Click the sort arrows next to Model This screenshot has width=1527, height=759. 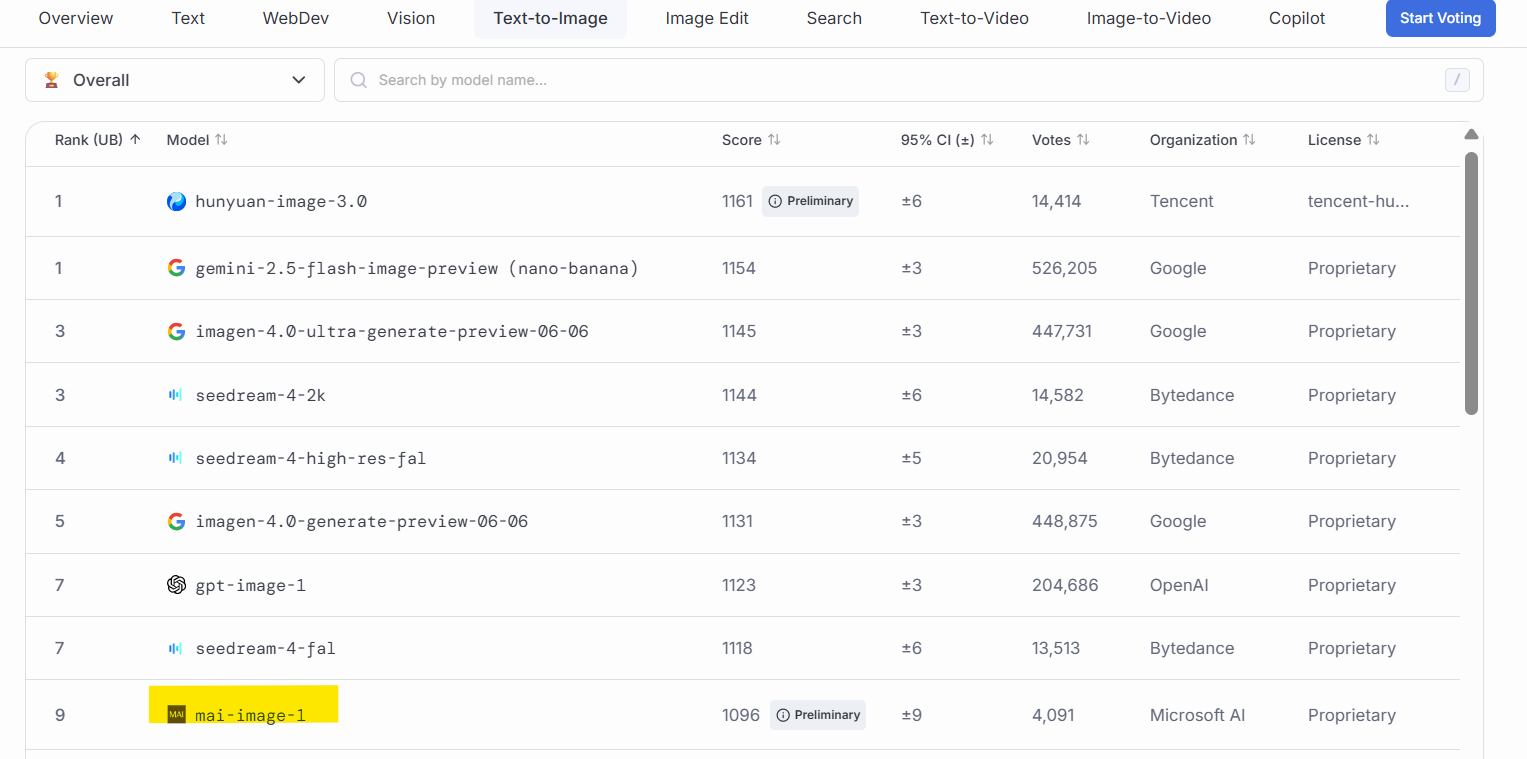click(x=221, y=140)
